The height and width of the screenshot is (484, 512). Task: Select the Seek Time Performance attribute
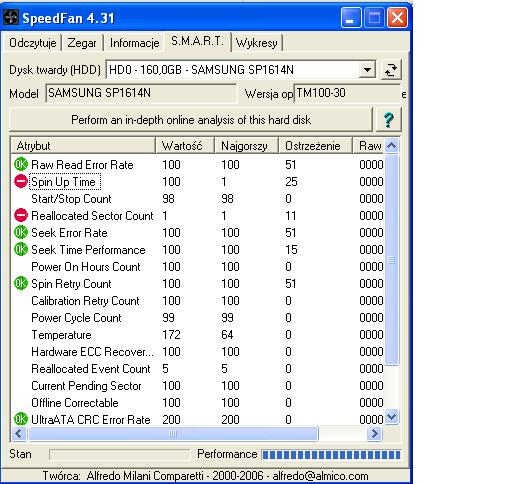point(88,250)
